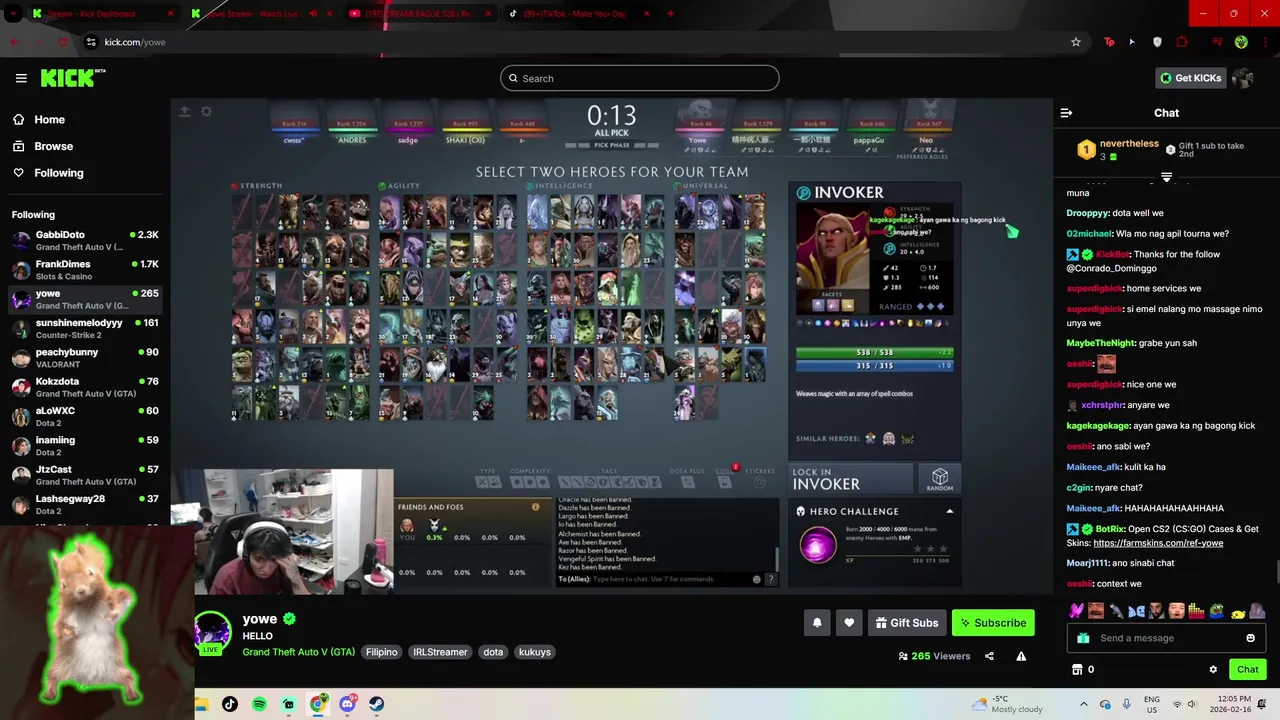Open the emoji picker in the chat box

[x=1250, y=638]
